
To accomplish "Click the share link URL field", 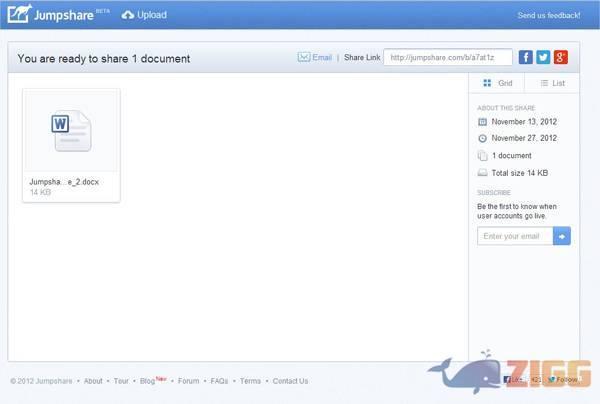I will [447, 58].
